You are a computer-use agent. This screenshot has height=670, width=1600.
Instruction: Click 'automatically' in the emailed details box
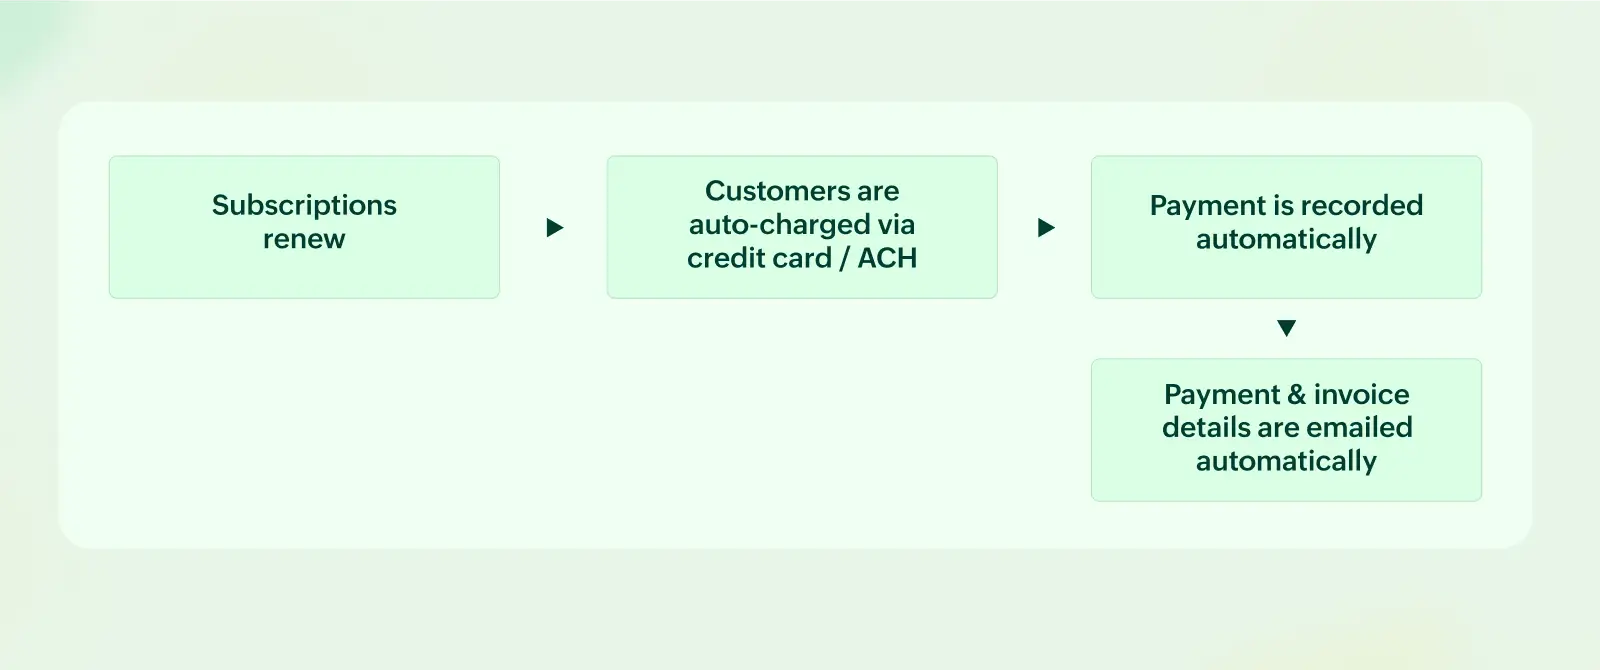tap(1286, 461)
